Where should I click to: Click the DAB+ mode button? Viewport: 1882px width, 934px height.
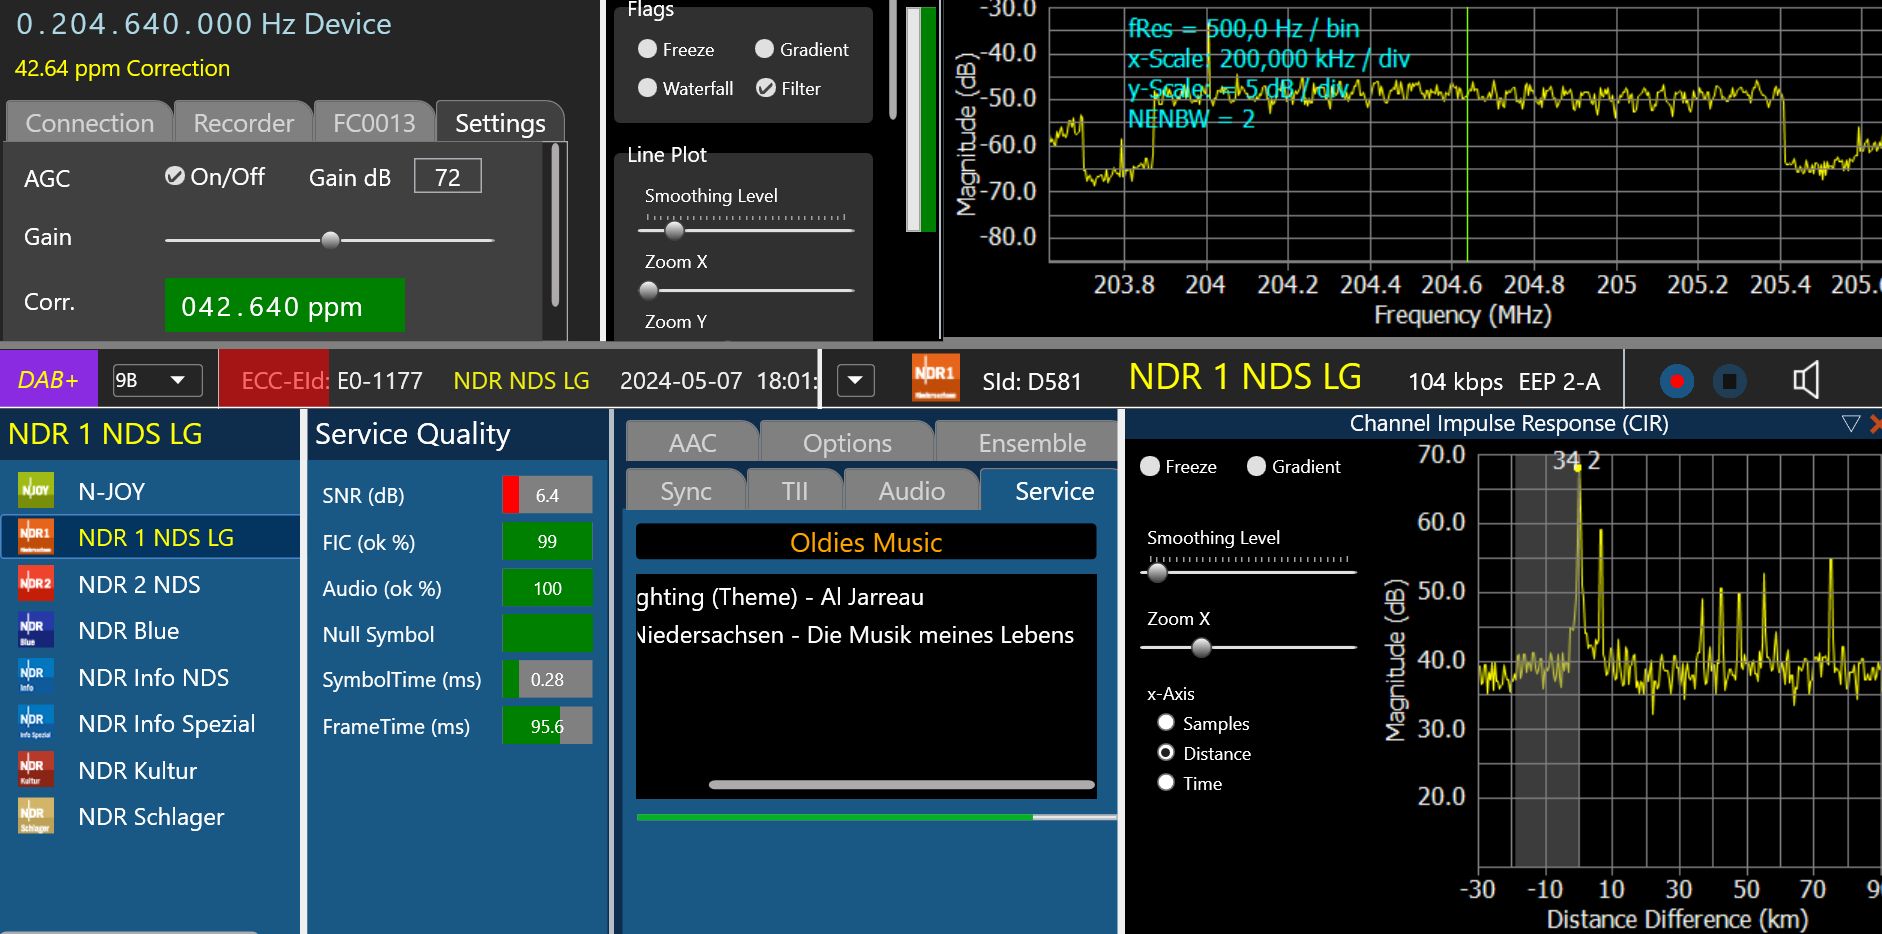point(48,380)
